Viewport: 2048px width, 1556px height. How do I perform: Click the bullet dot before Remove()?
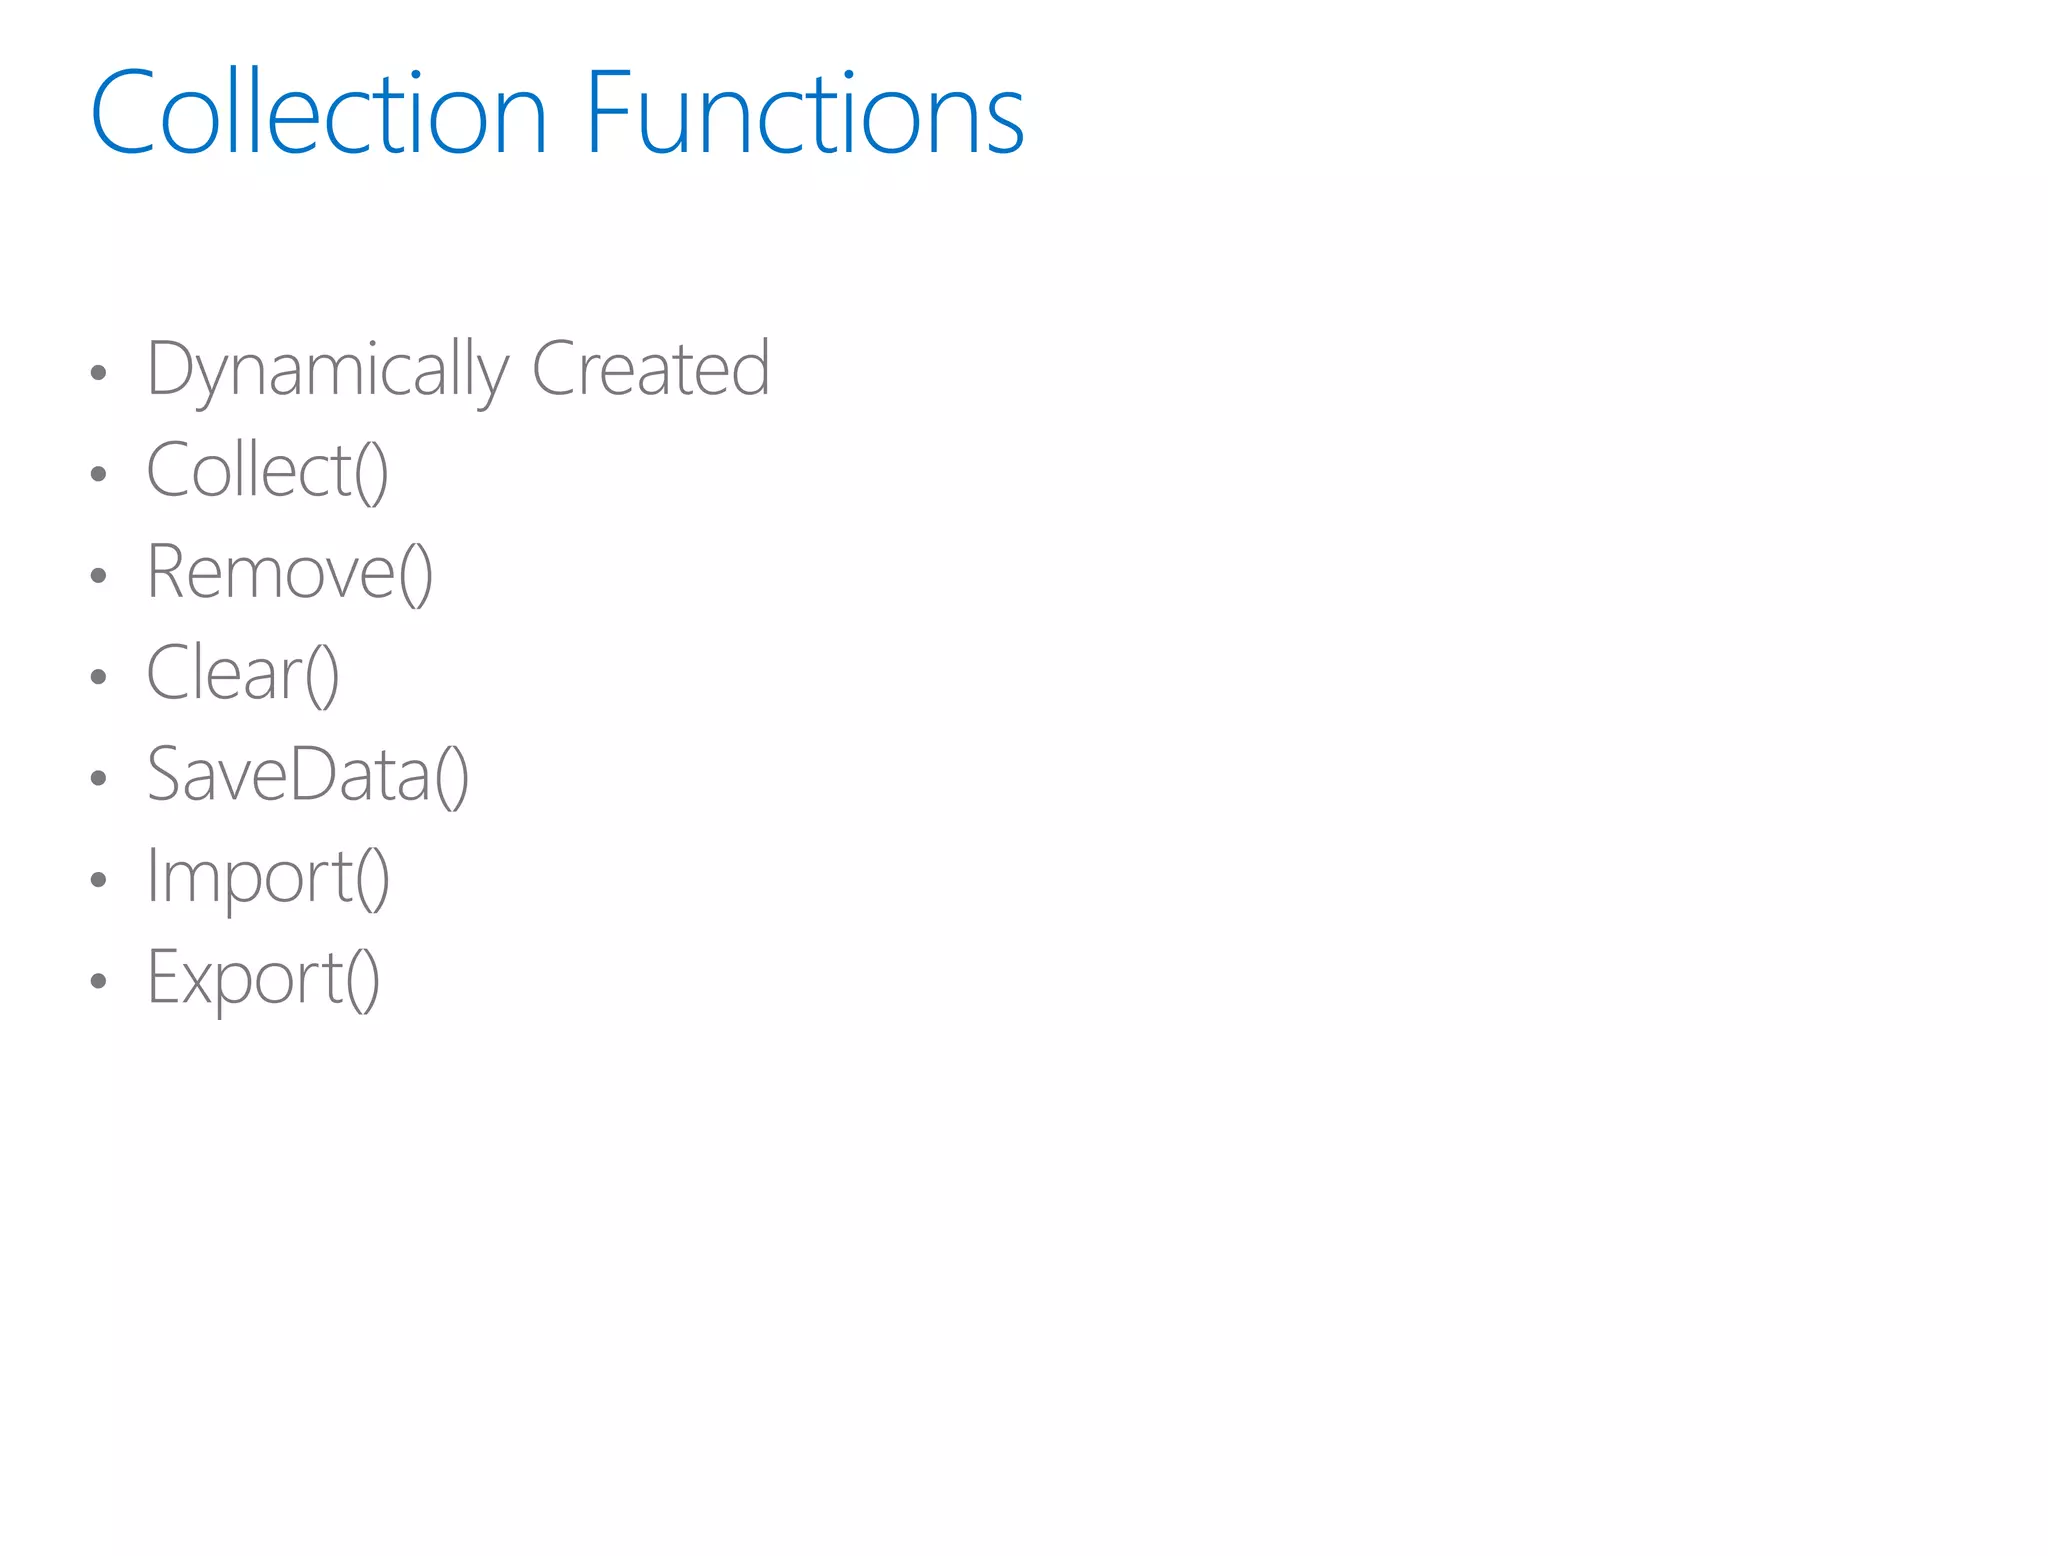(x=98, y=575)
